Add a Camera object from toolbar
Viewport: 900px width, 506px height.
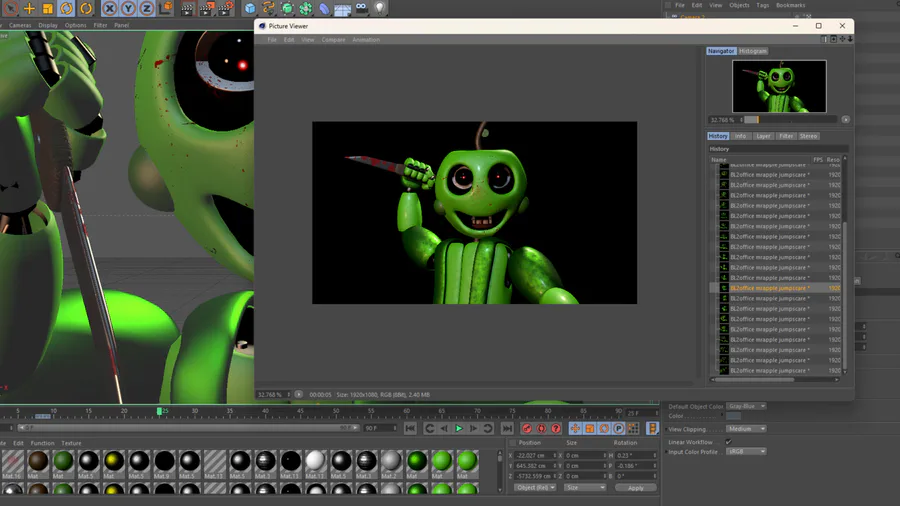(362, 8)
